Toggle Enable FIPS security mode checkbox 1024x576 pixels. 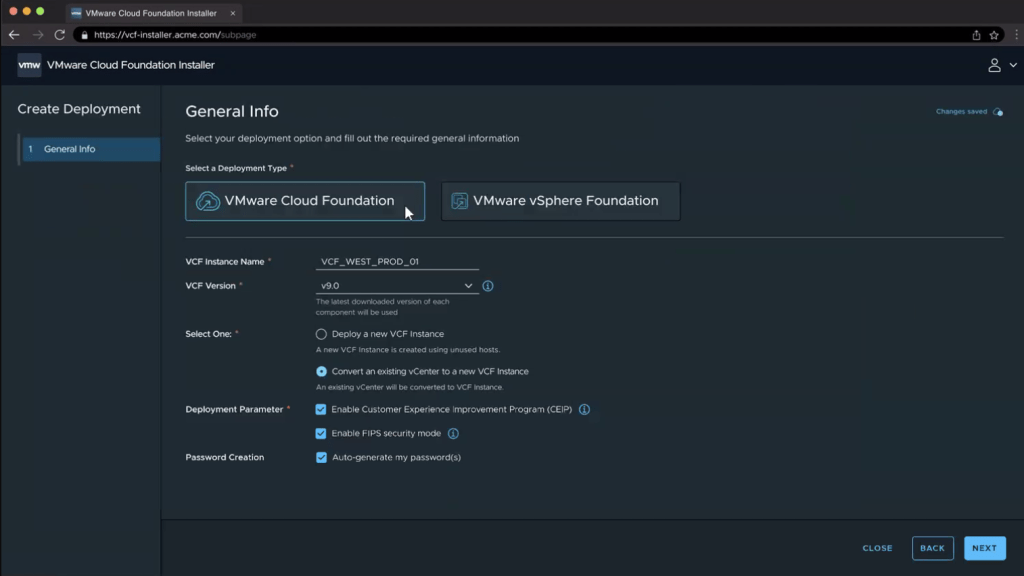pyautogui.click(x=321, y=434)
